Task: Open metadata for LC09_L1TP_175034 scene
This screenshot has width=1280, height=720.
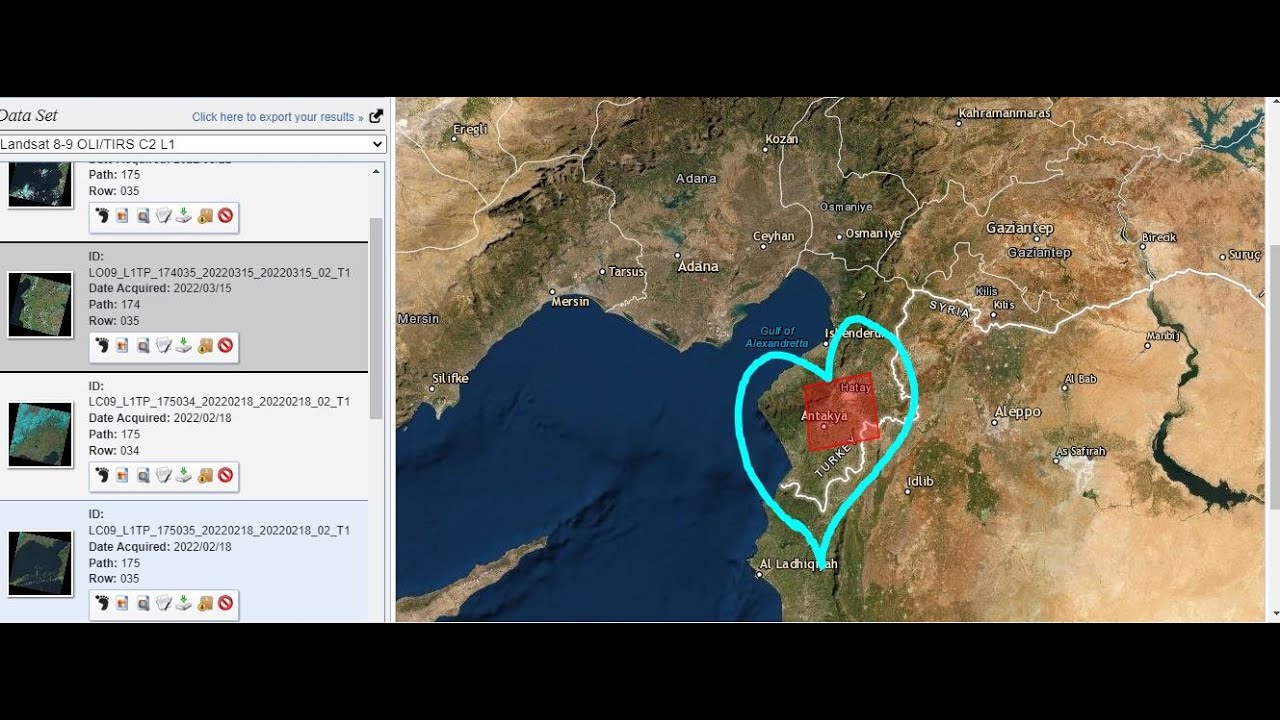Action: [164, 476]
